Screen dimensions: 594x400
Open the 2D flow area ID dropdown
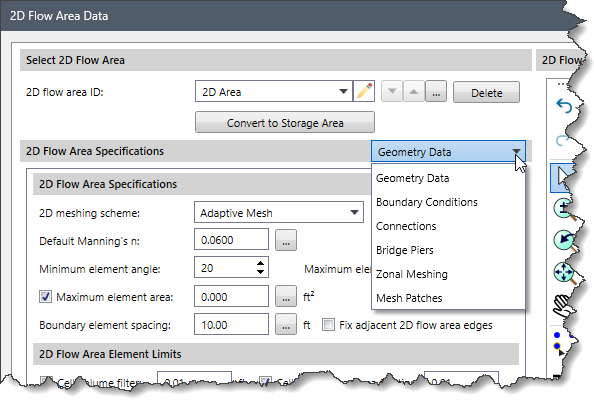(x=343, y=91)
